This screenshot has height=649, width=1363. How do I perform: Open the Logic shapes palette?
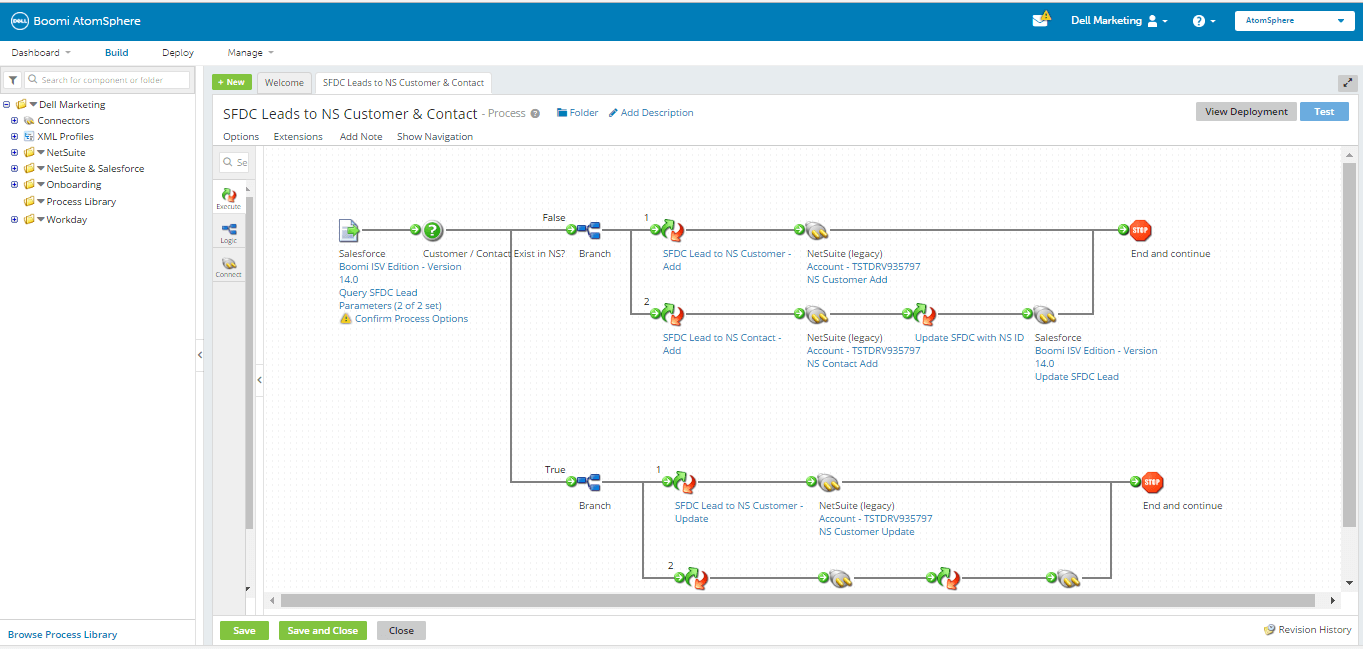click(x=228, y=231)
